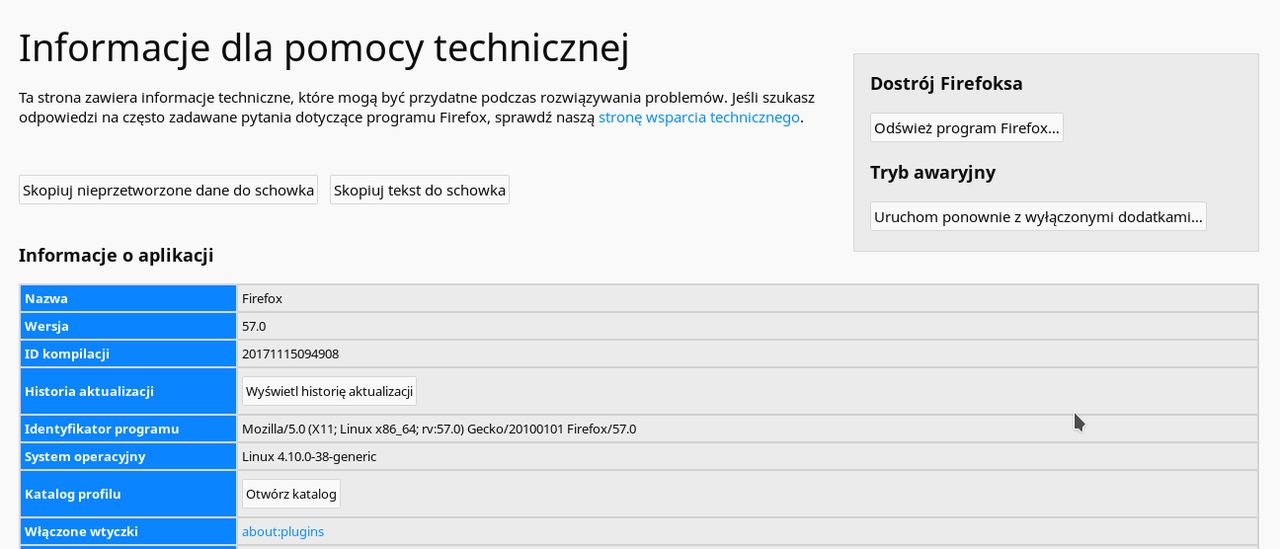The height and width of the screenshot is (549, 1280).
Task: Click 'Skopiuj nieprzetworzone dane do schowka' button
Action: pyautogui.click(x=168, y=190)
